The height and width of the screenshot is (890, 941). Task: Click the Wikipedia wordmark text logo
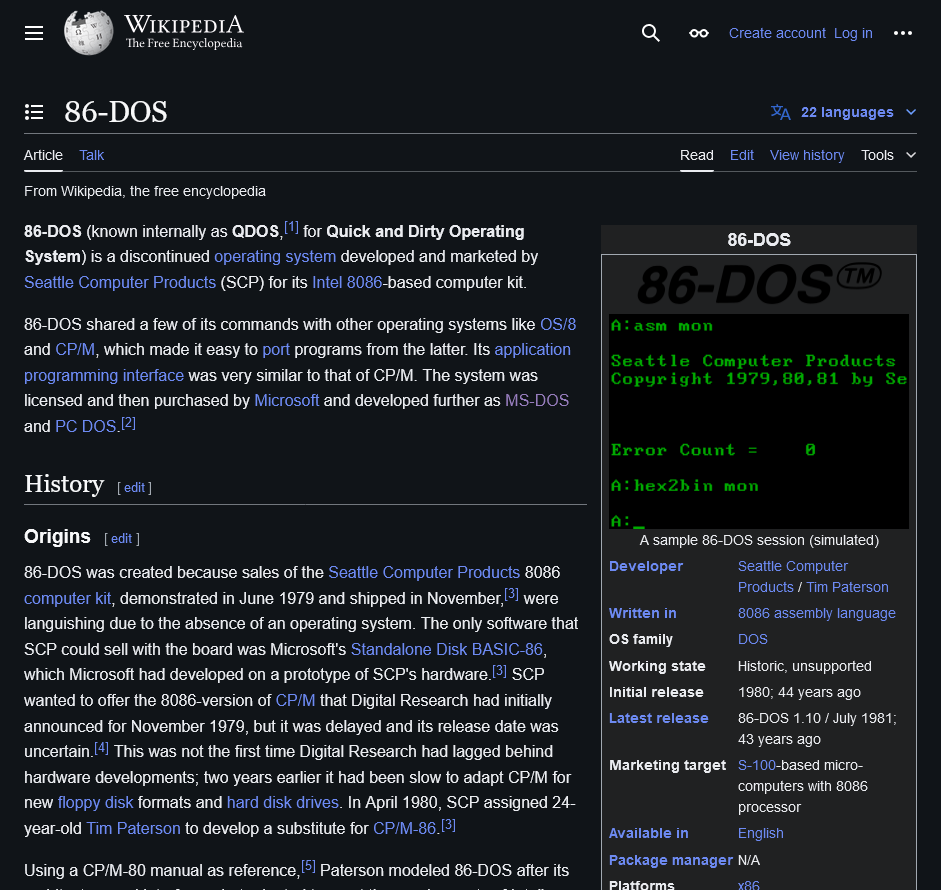tap(184, 32)
